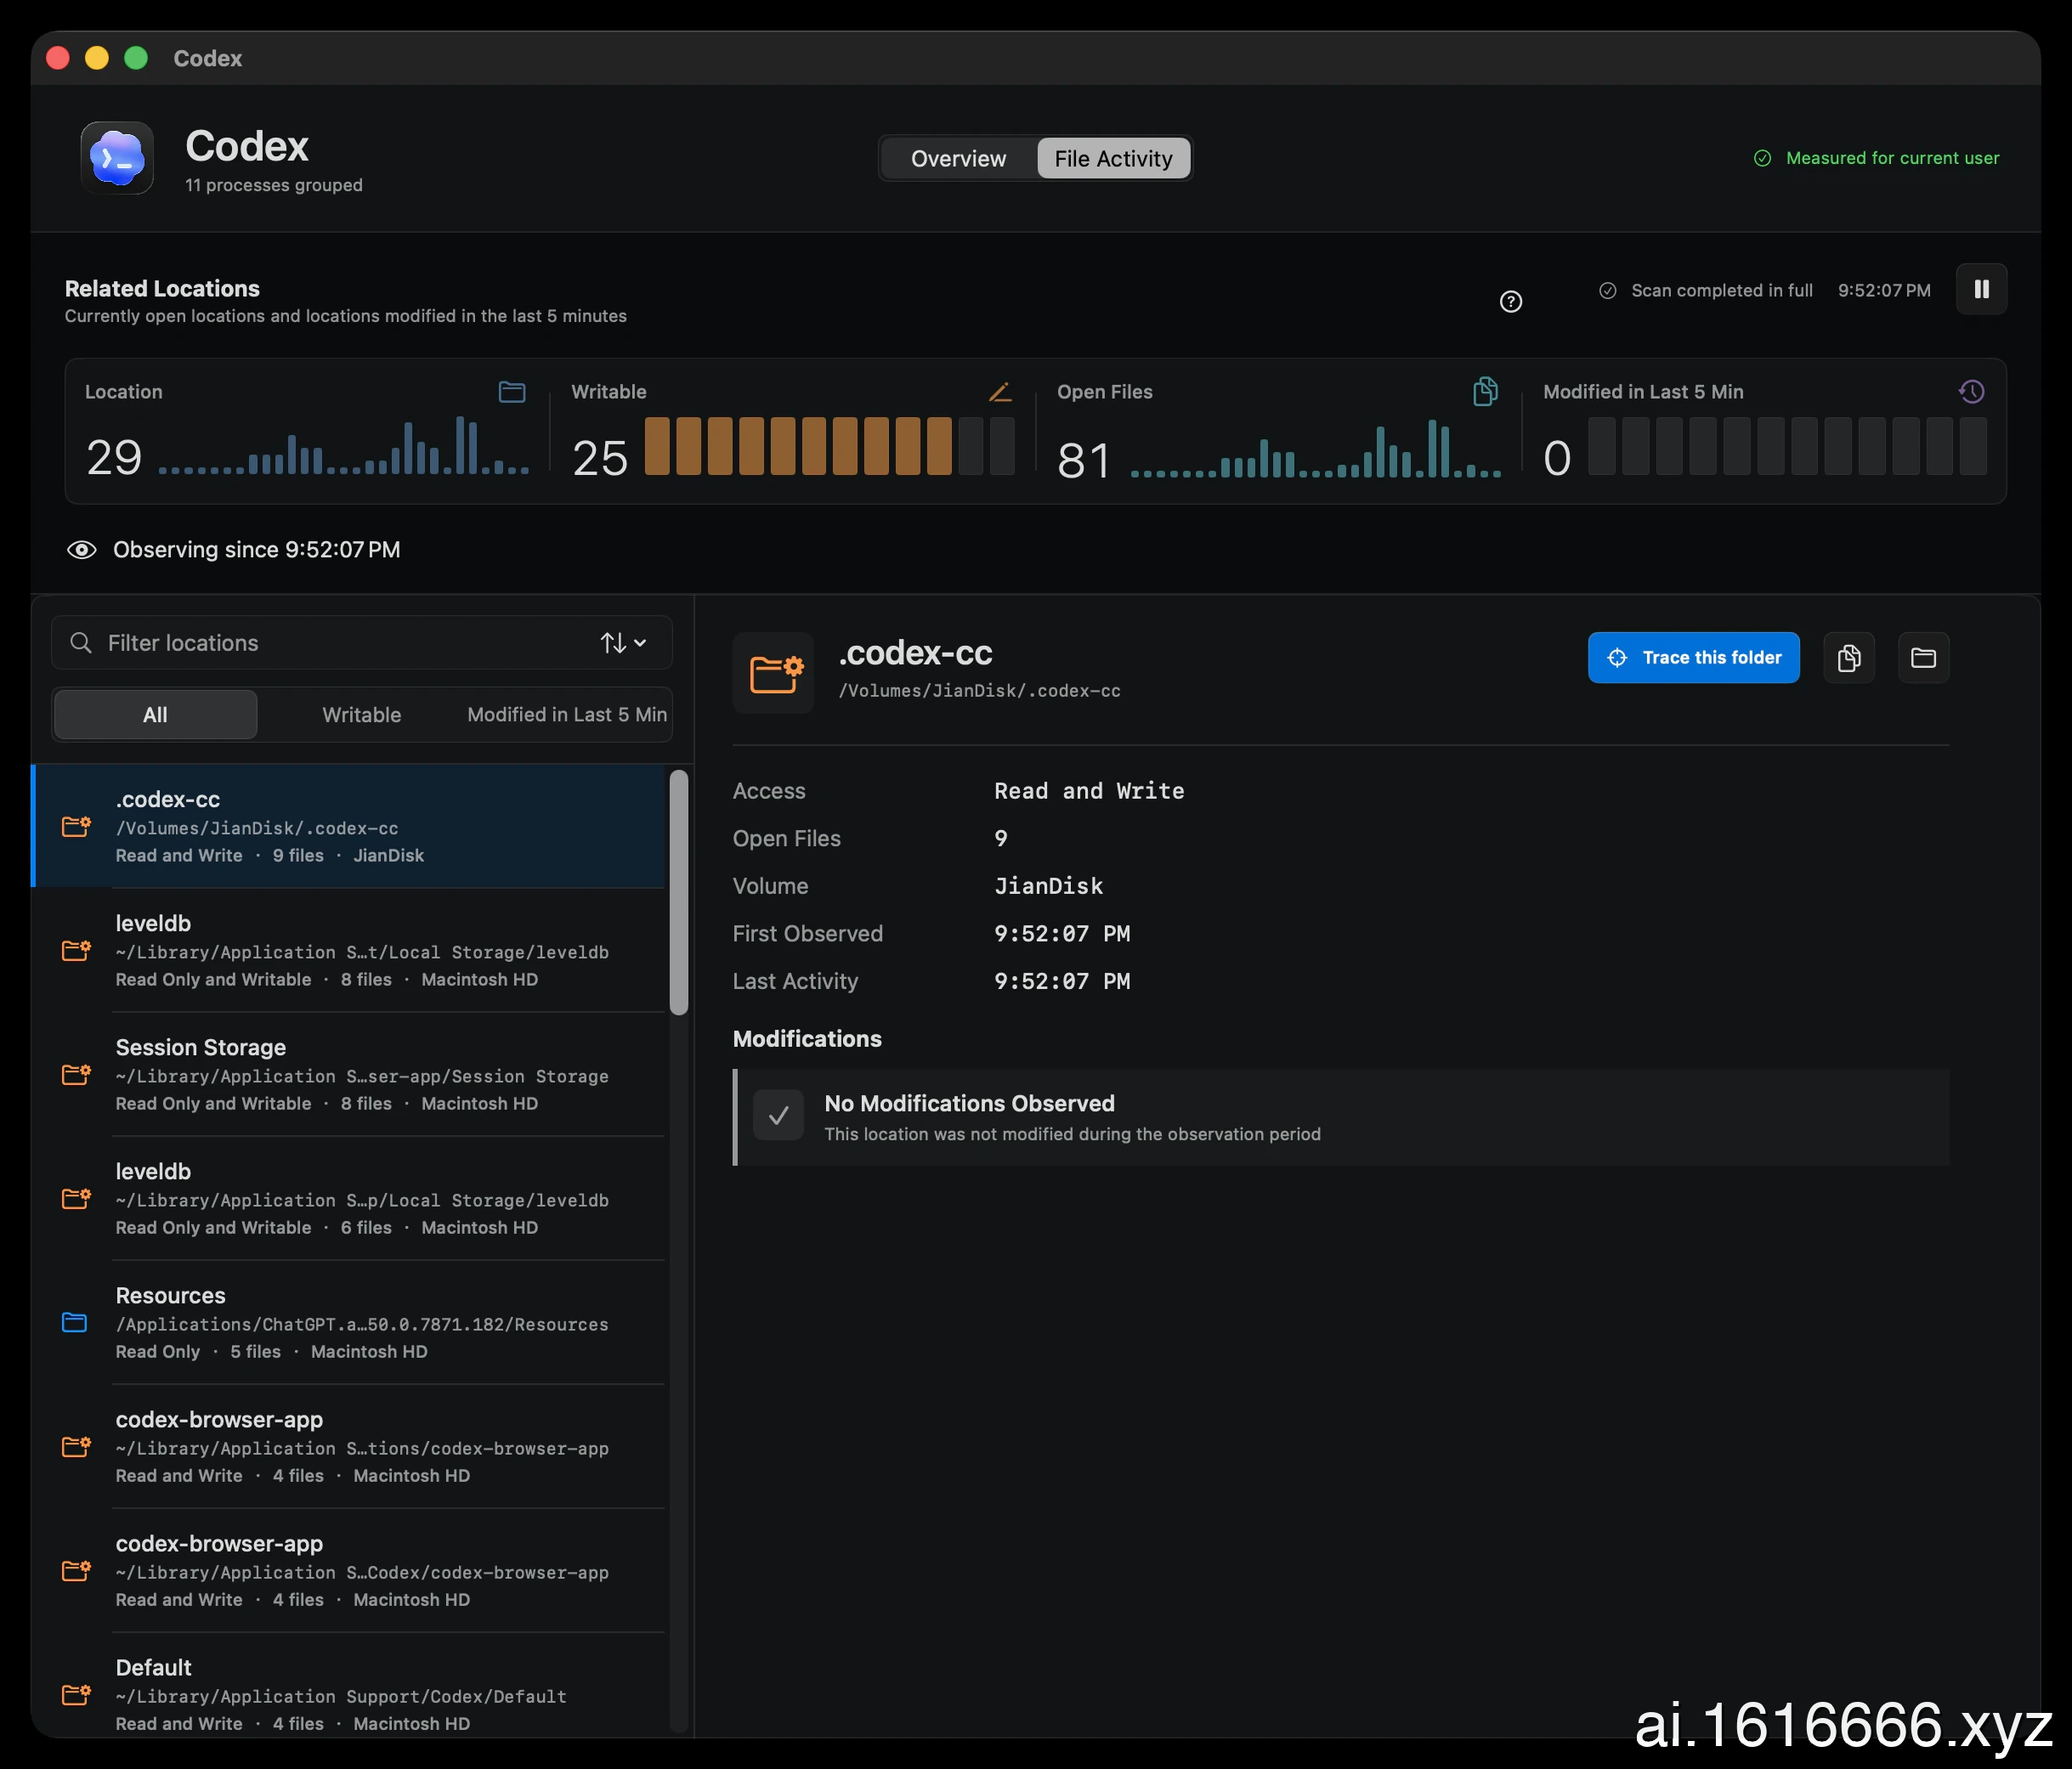Click the folder icon on Location card

tap(512, 392)
